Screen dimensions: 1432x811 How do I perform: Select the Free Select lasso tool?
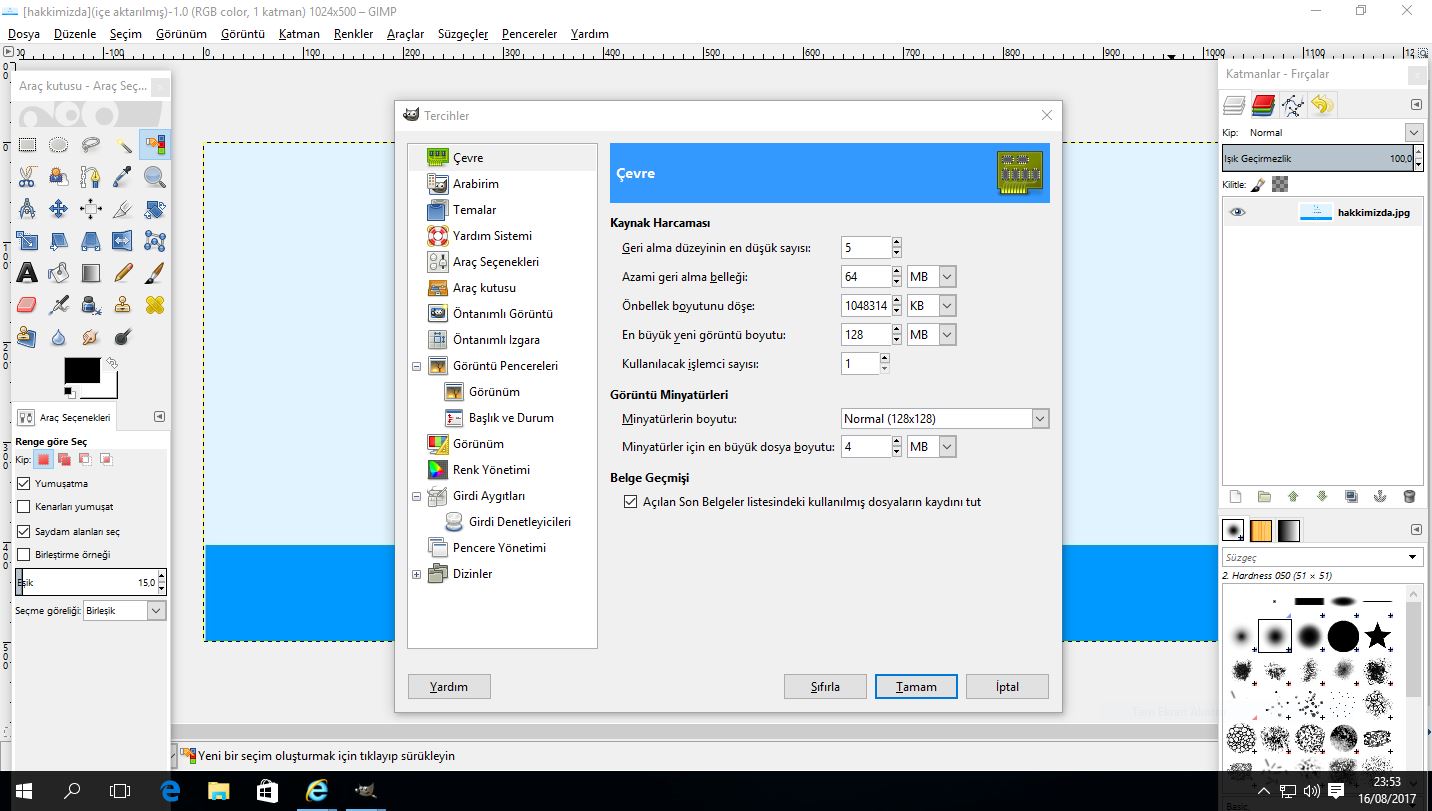tap(91, 145)
